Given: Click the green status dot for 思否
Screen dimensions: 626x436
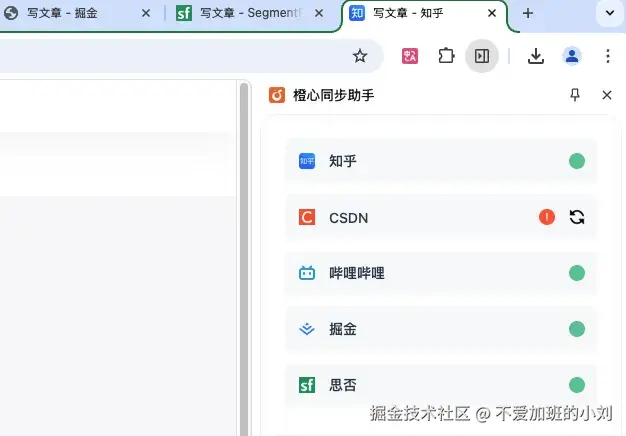Looking at the screenshot, I should point(576,385).
